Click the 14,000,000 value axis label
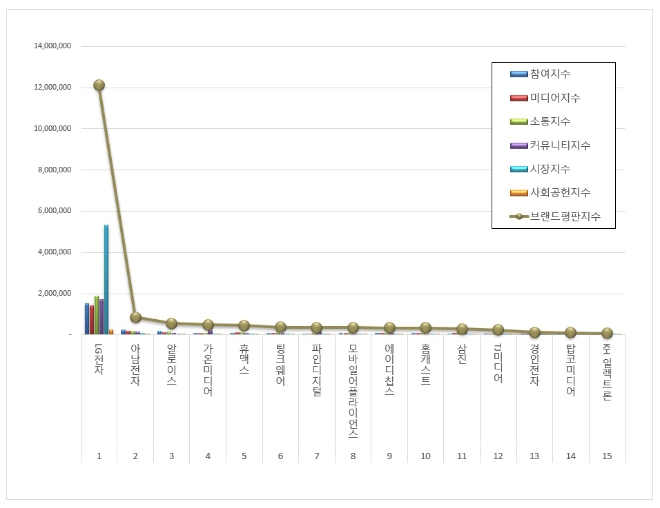Image resolution: width=660 pixels, height=508 pixels. 52,46
